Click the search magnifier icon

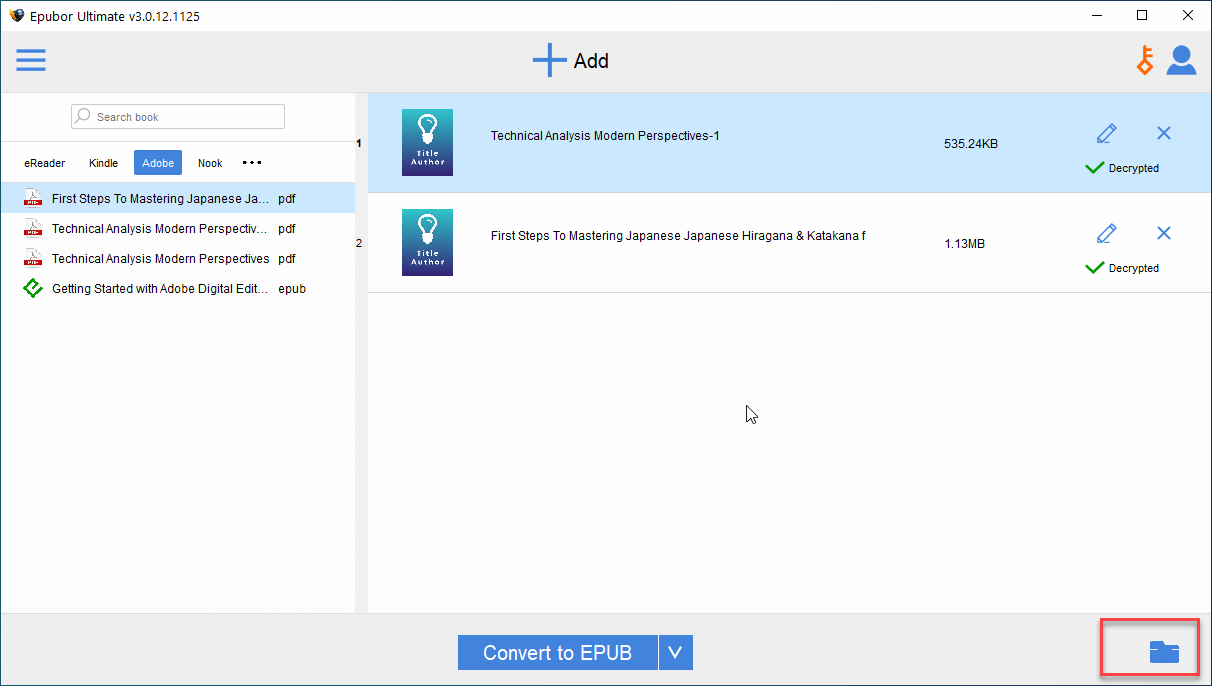(83, 116)
